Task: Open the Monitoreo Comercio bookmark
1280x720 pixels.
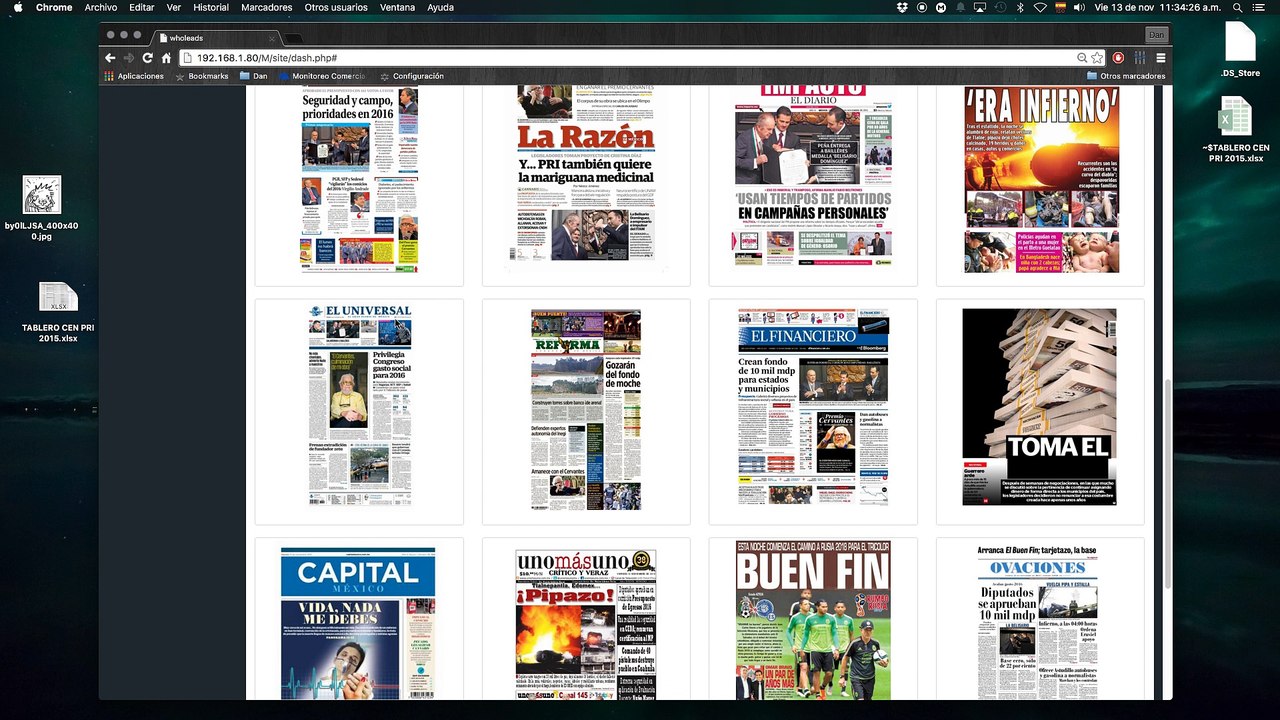Action: point(322,76)
